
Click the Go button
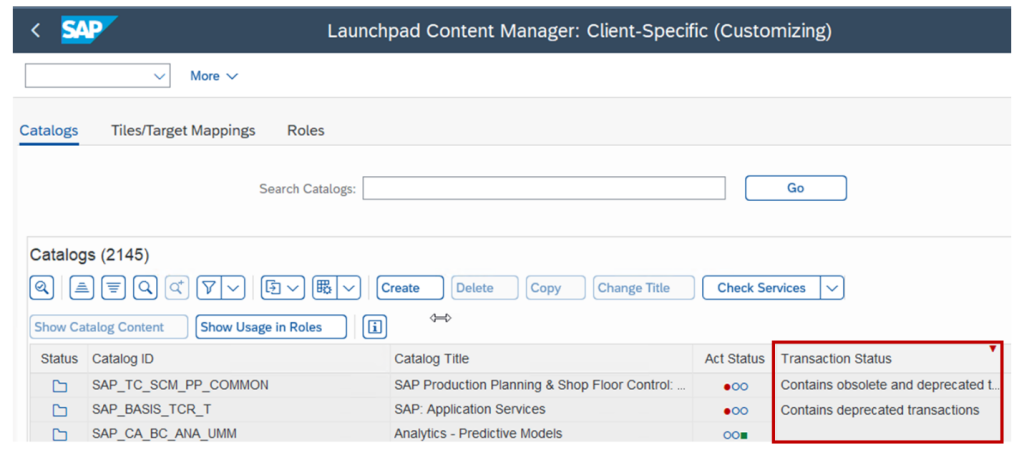pos(795,188)
